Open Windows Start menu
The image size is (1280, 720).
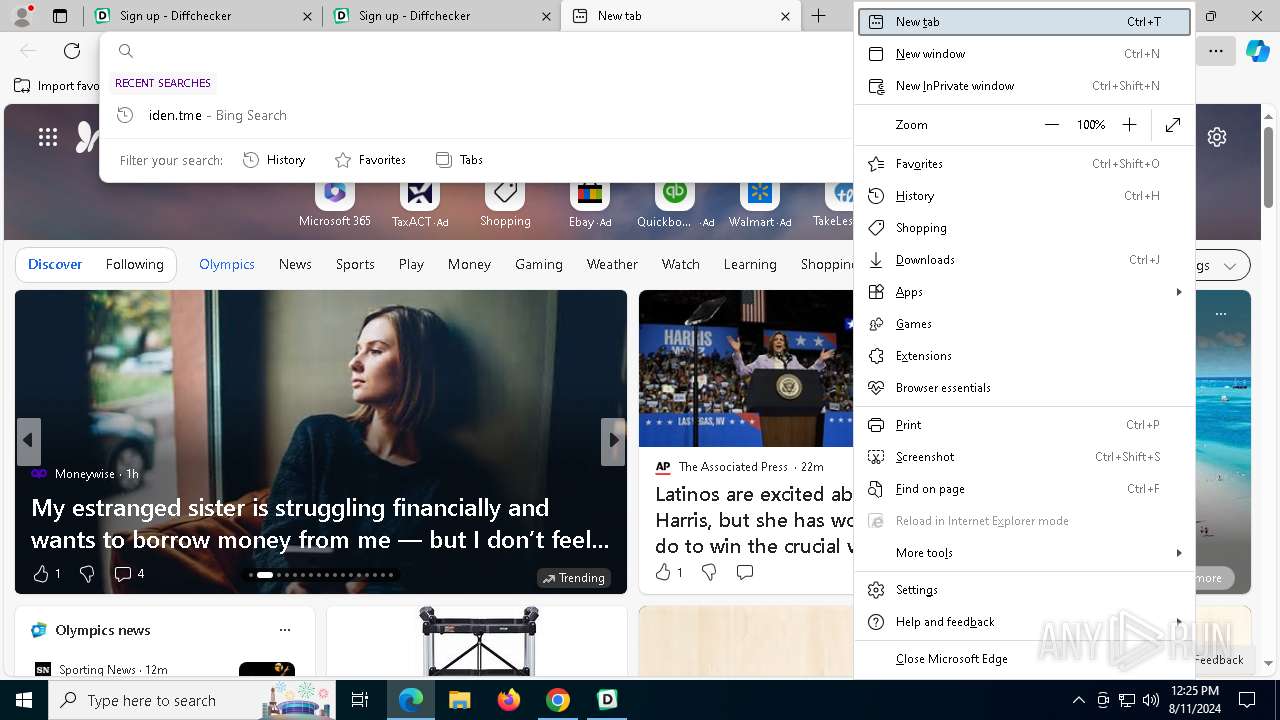click(23, 700)
